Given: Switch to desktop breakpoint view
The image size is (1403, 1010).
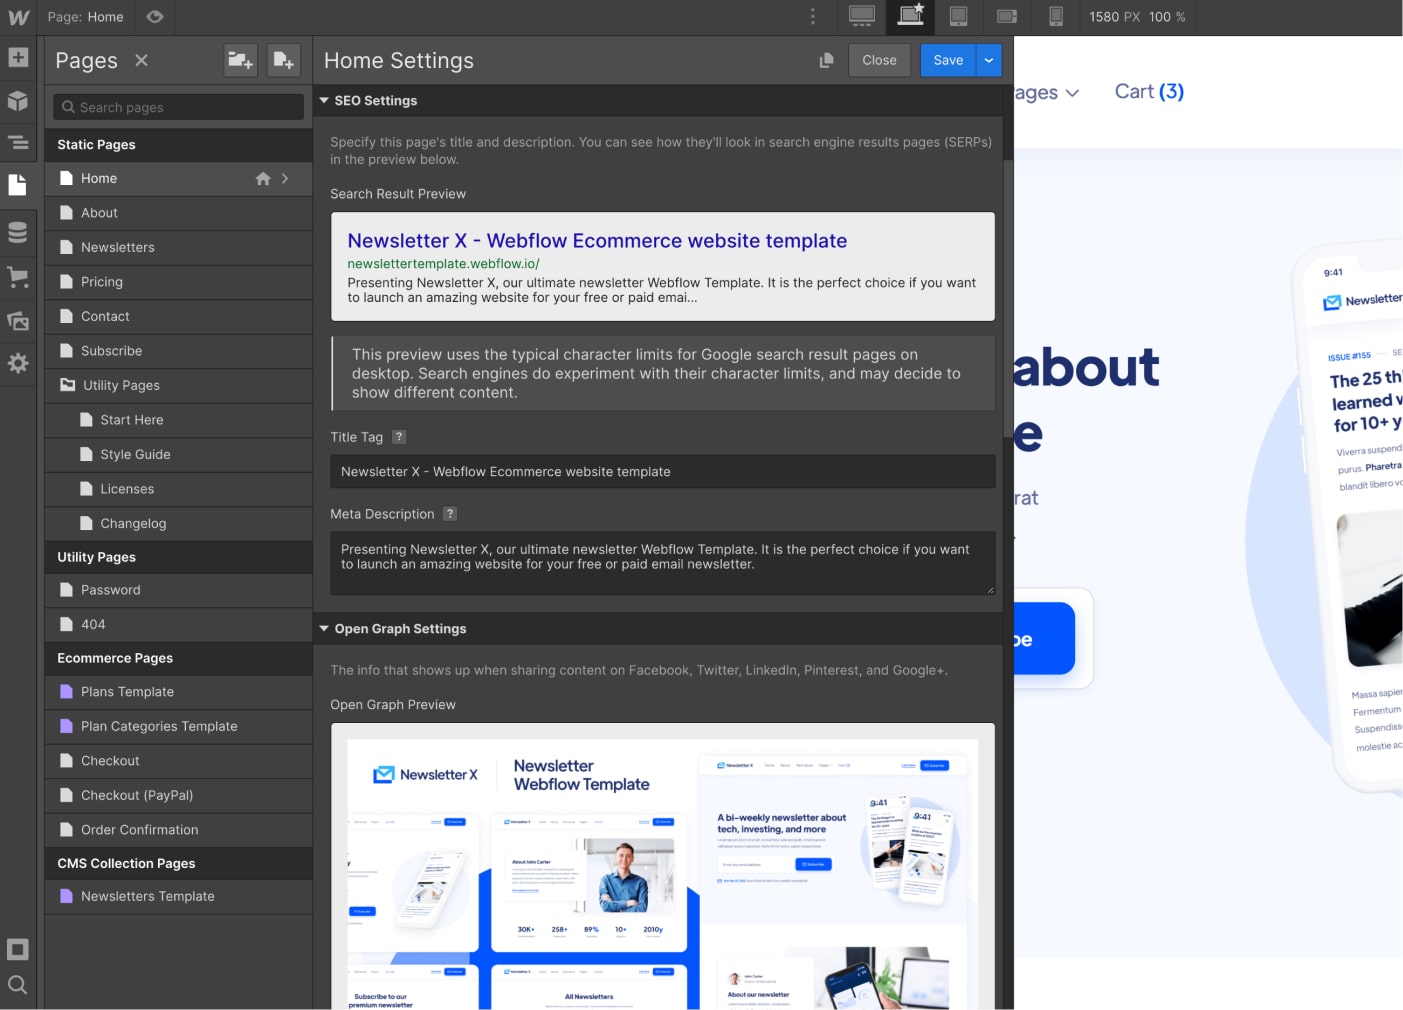Looking at the screenshot, I should tap(861, 16).
